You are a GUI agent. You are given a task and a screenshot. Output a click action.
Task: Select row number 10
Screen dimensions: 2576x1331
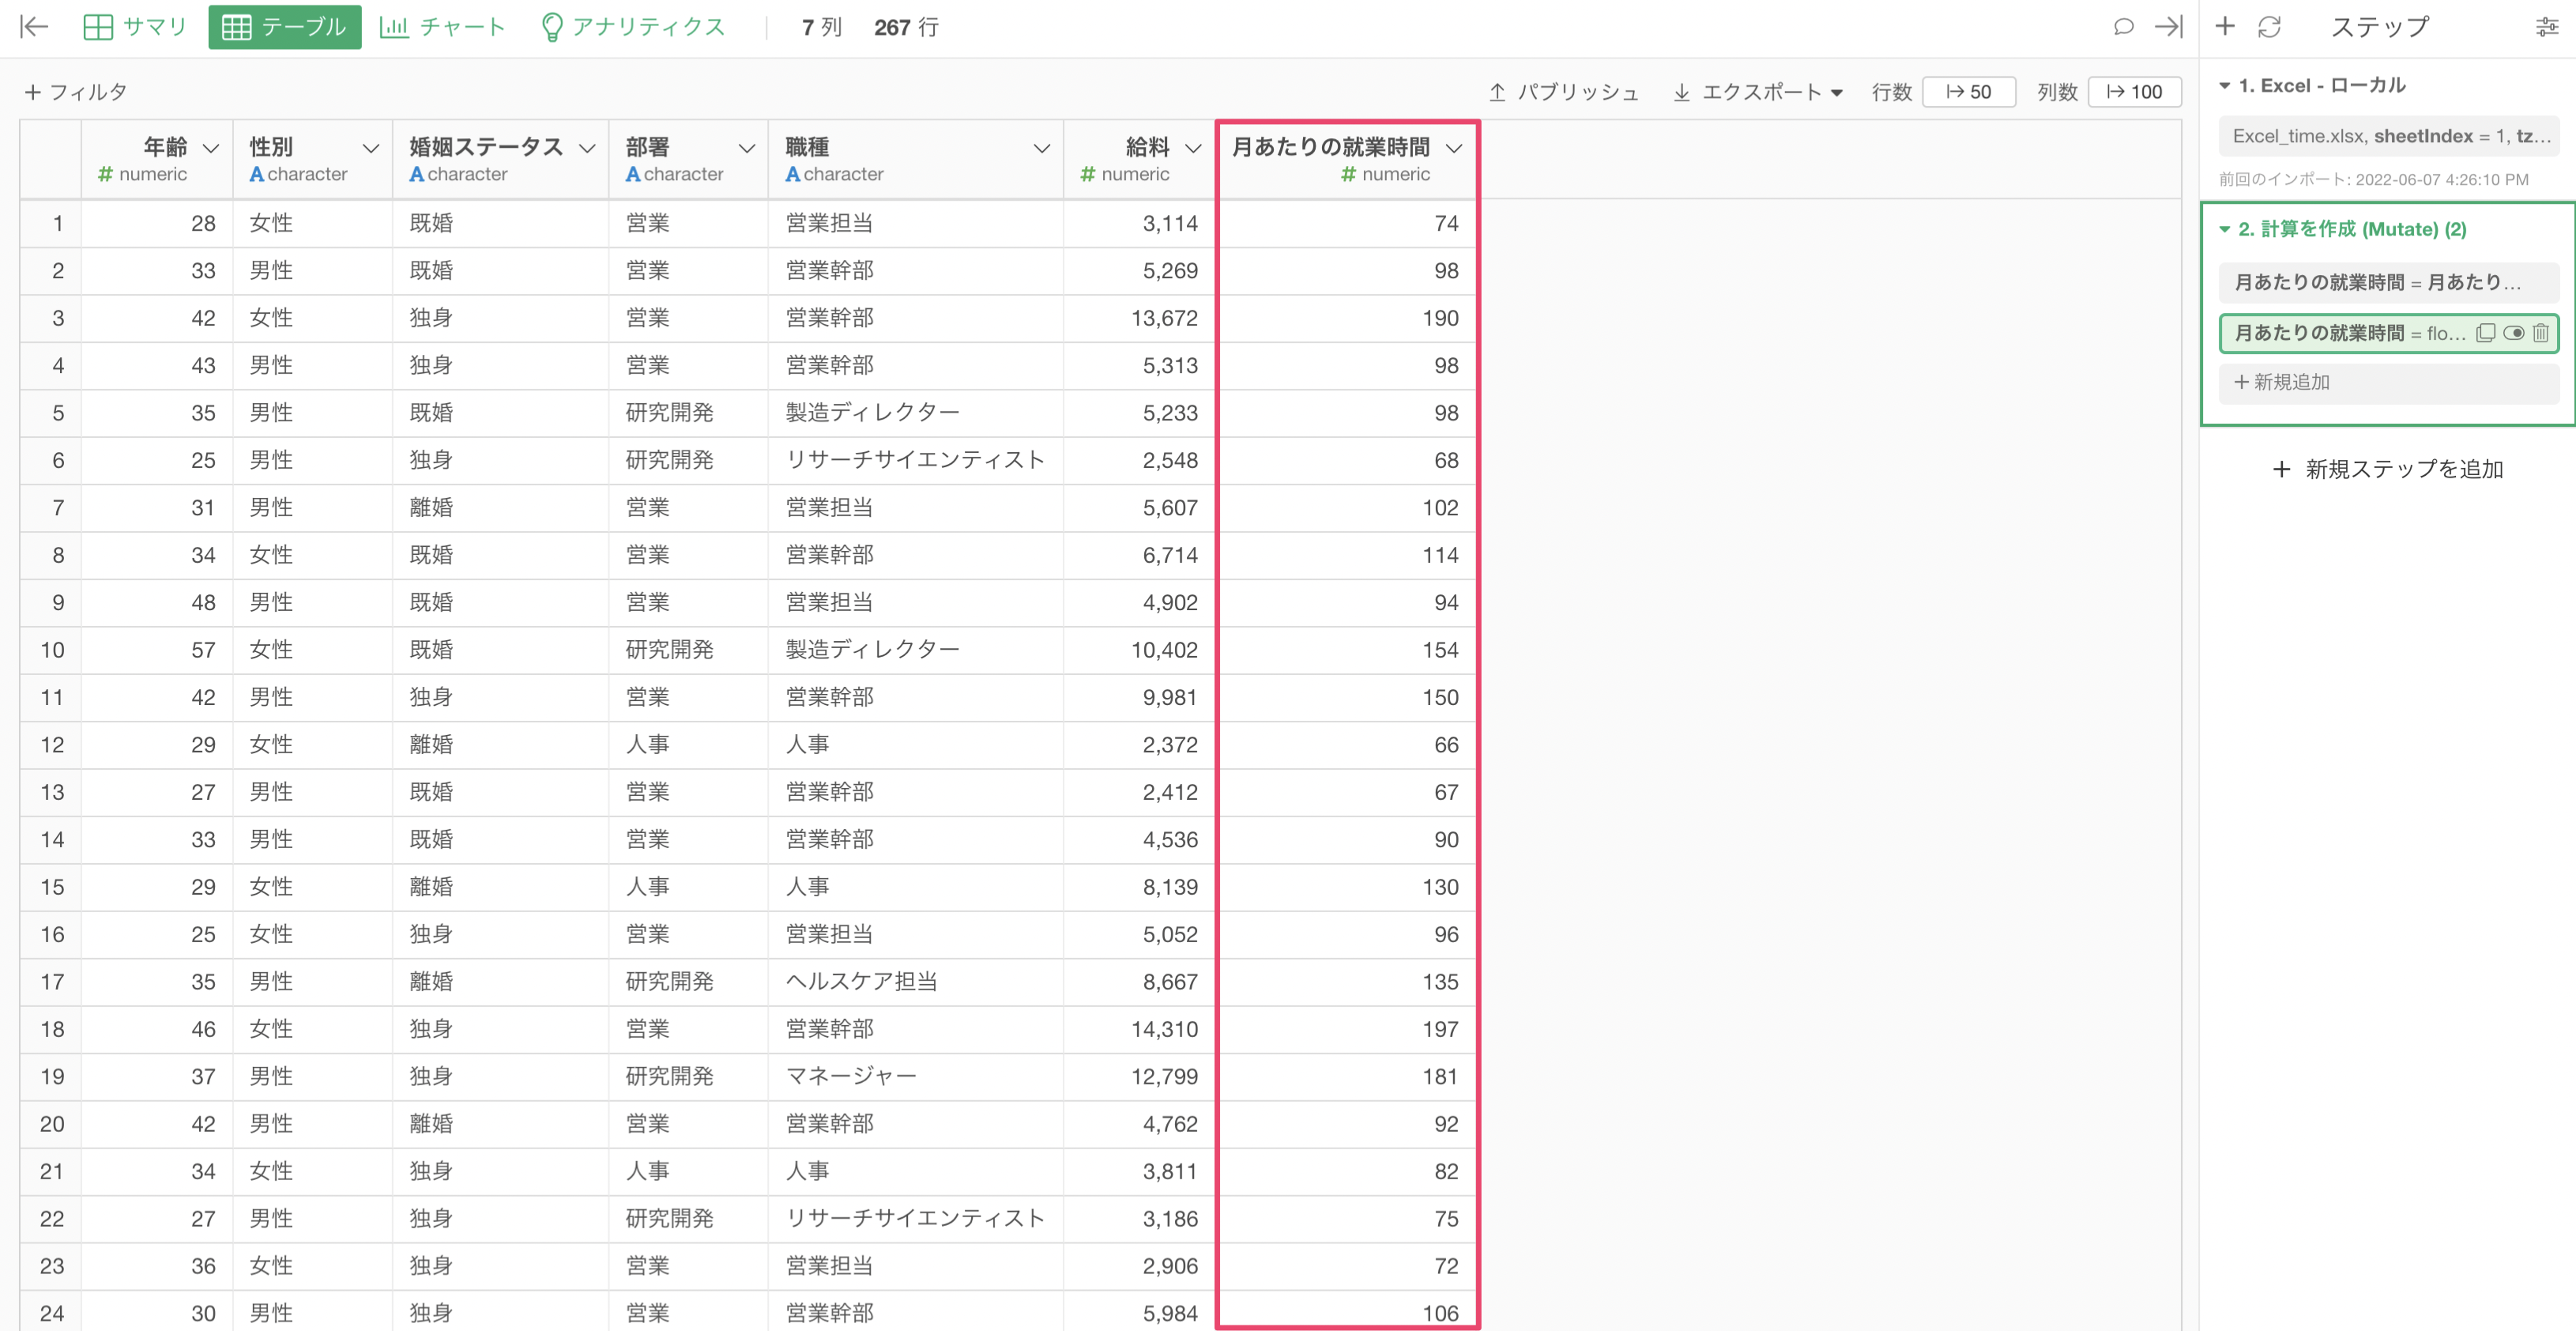(52, 650)
